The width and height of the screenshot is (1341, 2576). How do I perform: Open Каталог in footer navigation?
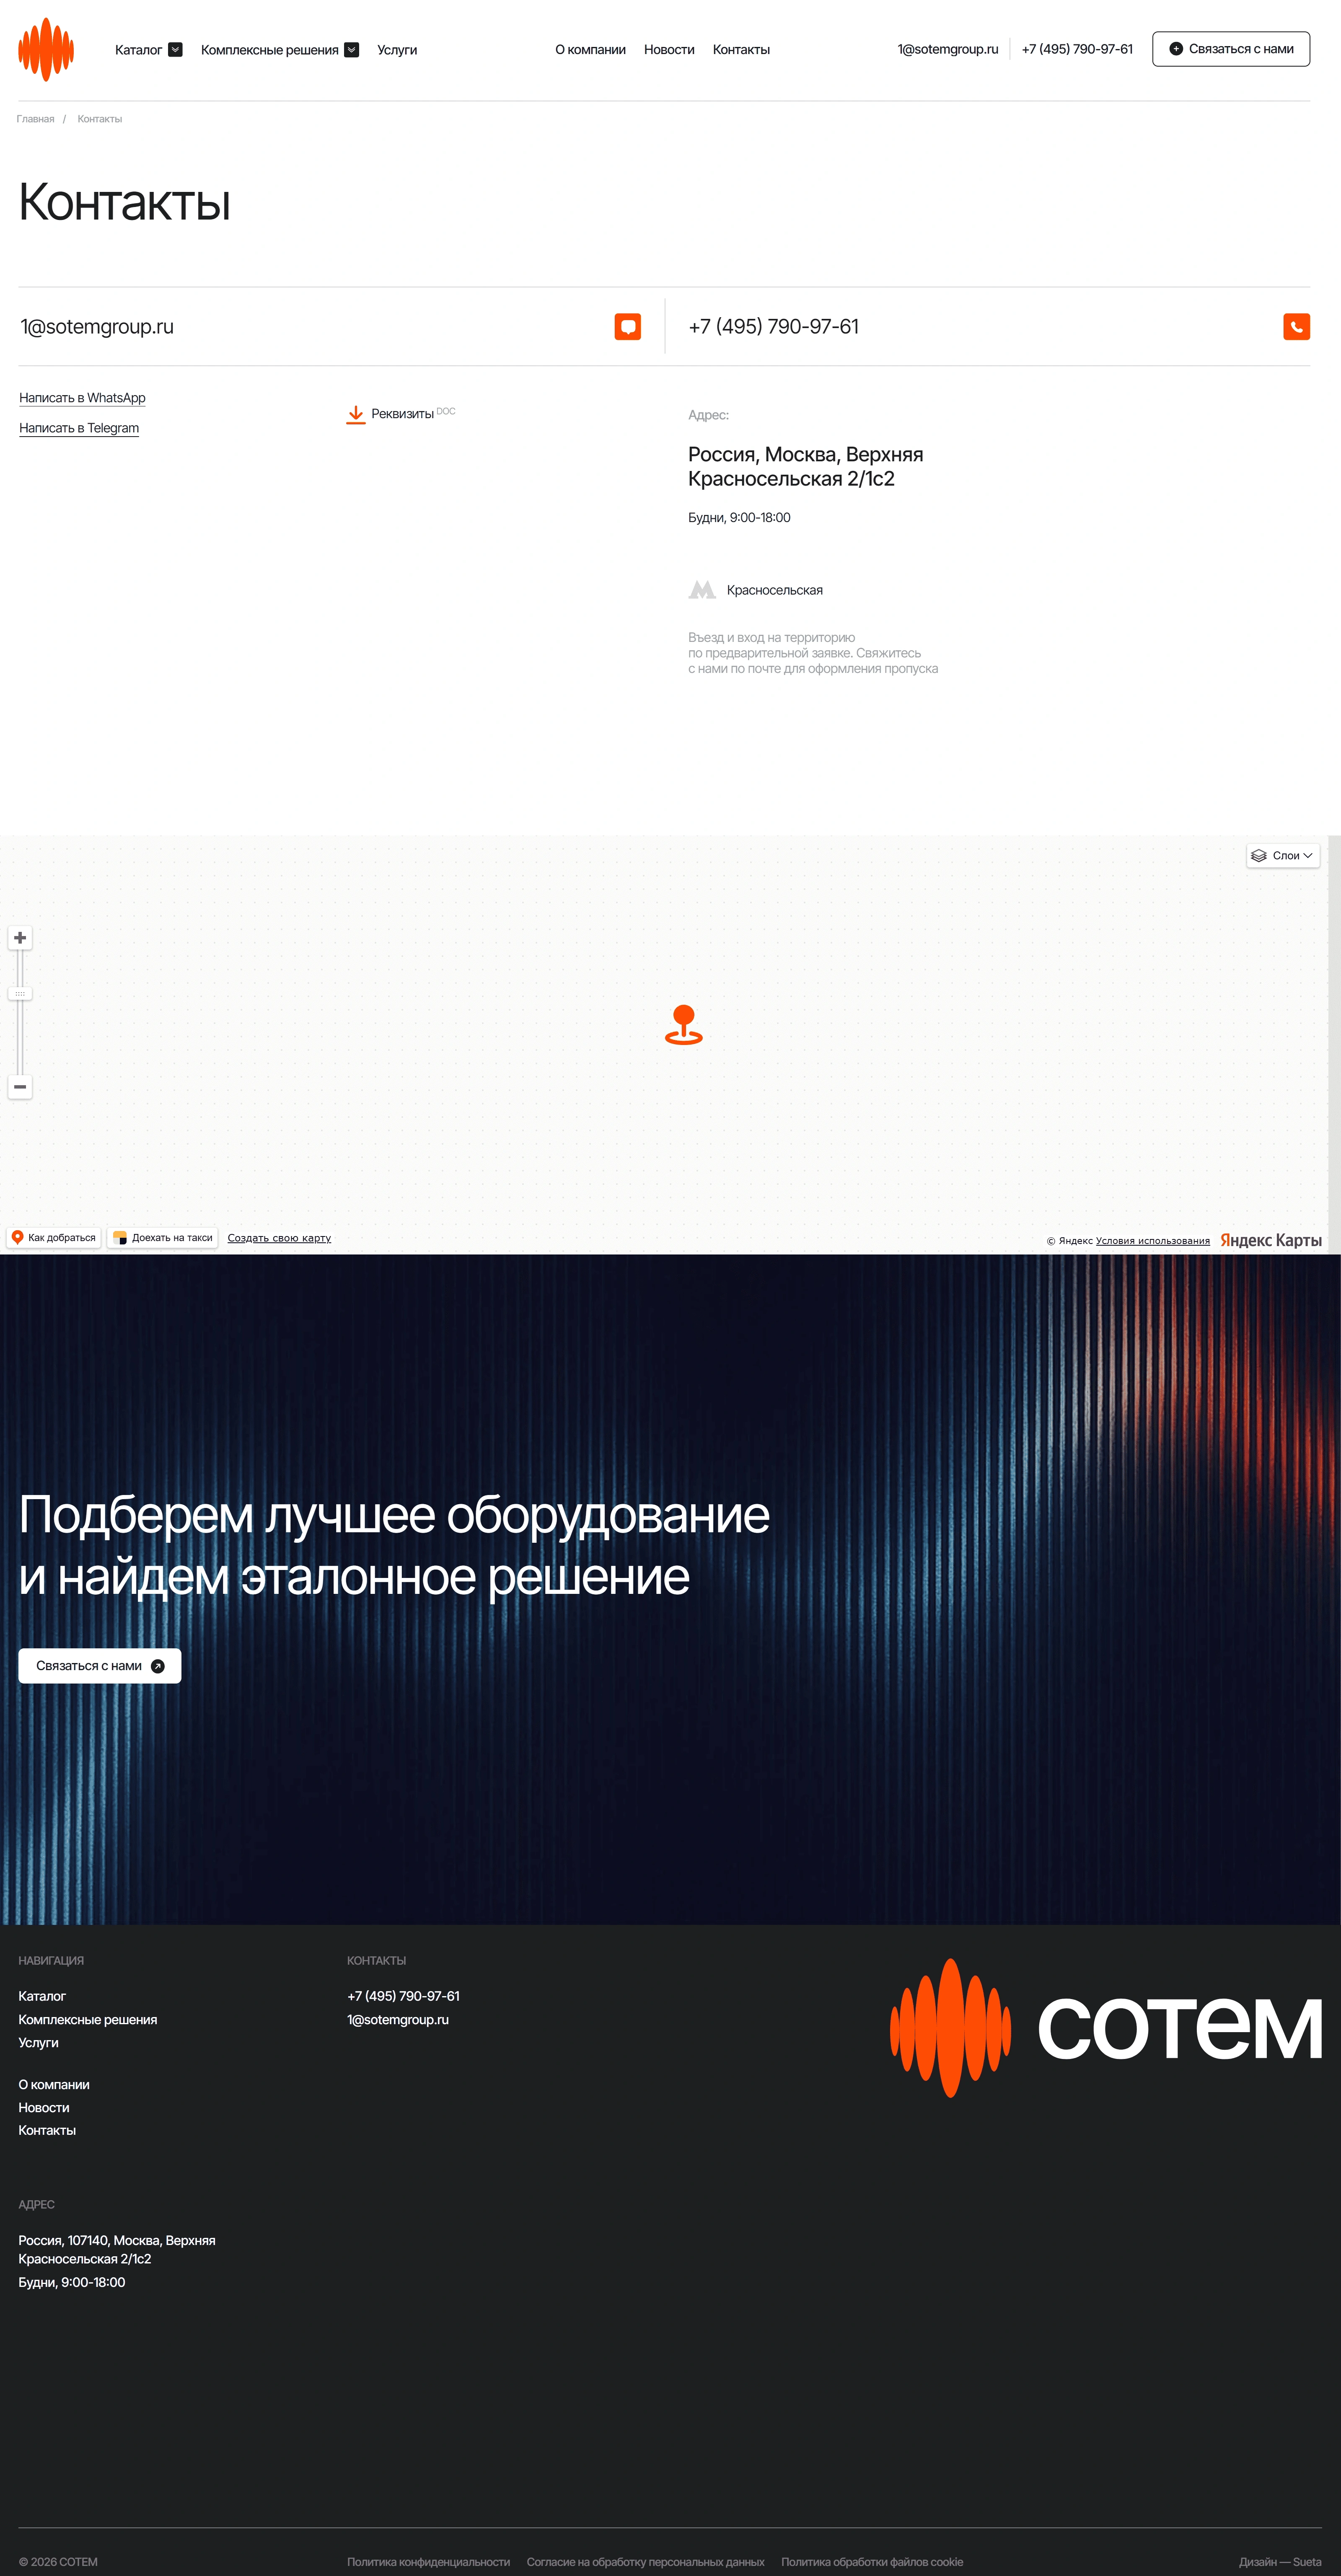(x=42, y=1996)
